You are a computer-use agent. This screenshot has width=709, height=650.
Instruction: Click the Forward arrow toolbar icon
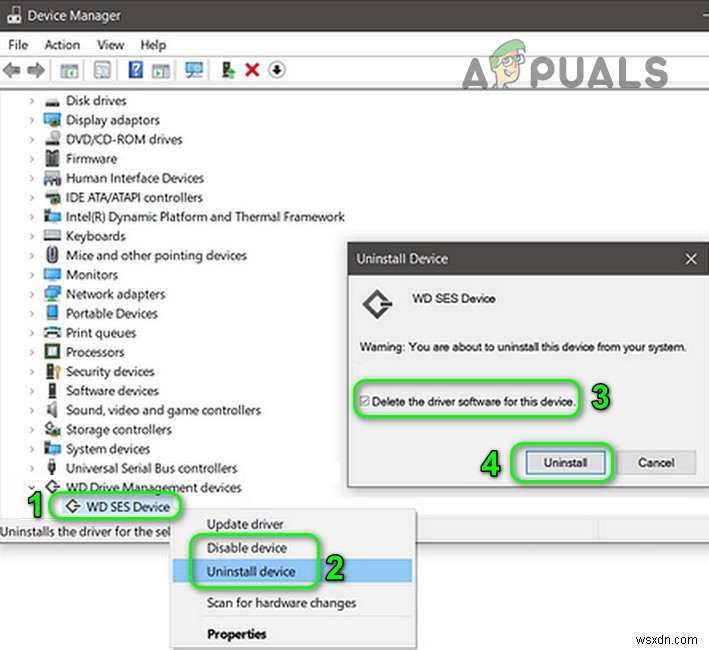pyautogui.click(x=36, y=70)
